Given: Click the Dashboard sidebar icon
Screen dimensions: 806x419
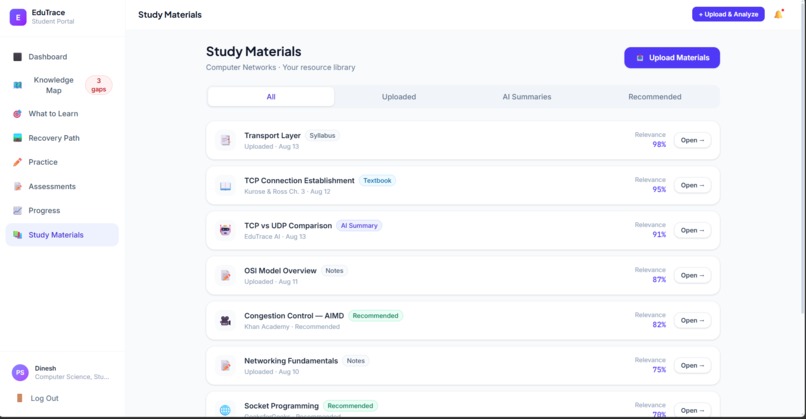Looking at the screenshot, I should pyautogui.click(x=17, y=57).
